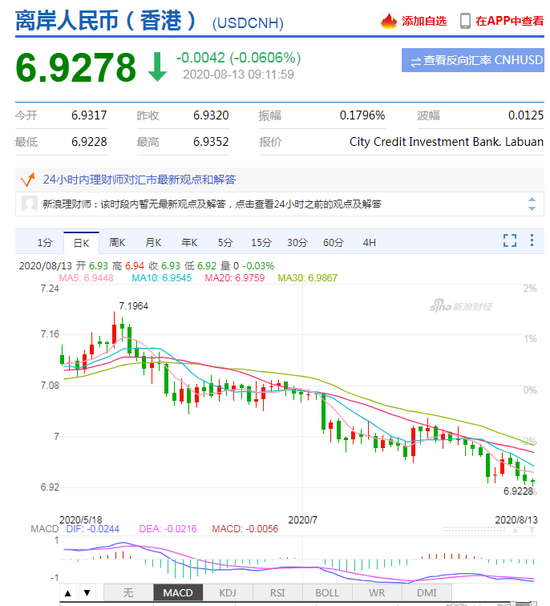Select the 无 indicator option
The image size is (550, 606).
128,592
